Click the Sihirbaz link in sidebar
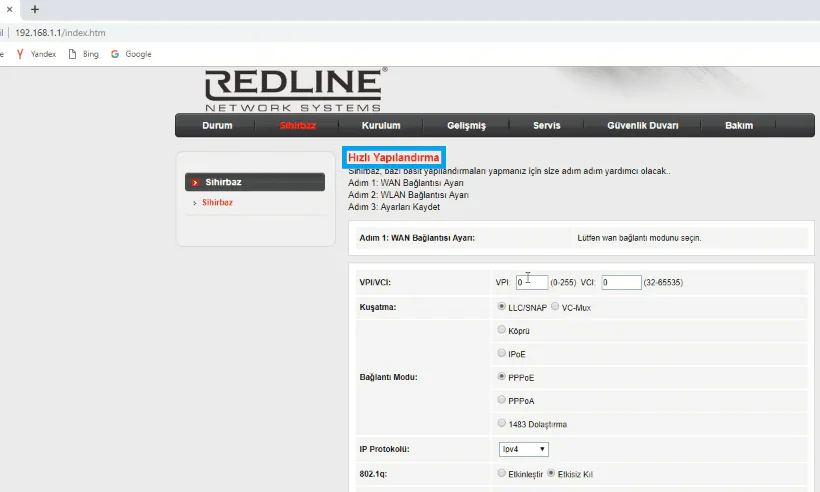820x492 pixels. point(217,202)
